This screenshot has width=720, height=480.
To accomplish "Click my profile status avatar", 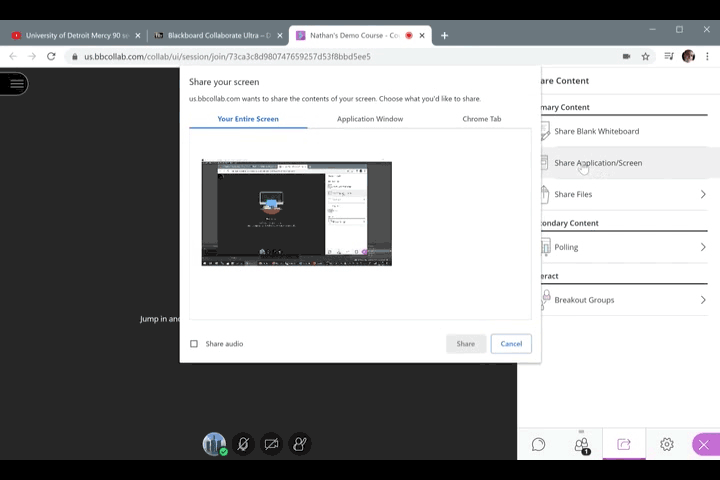I will tap(214, 444).
